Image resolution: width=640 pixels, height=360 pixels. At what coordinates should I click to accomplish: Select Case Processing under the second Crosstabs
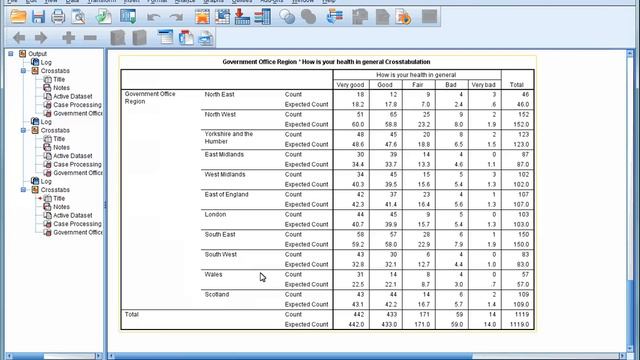78,164
